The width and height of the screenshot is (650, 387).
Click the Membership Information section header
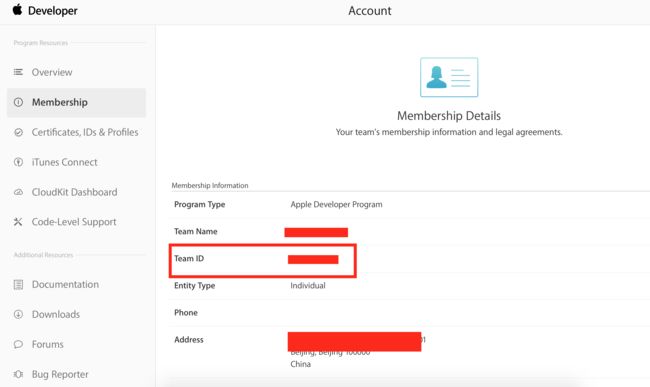point(210,185)
